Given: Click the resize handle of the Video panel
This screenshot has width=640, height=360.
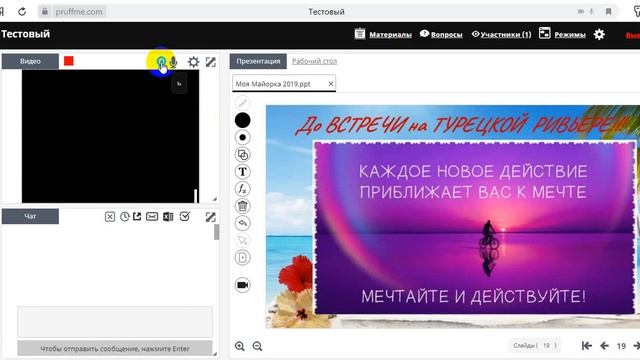Looking at the screenshot, I should coord(214,199).
